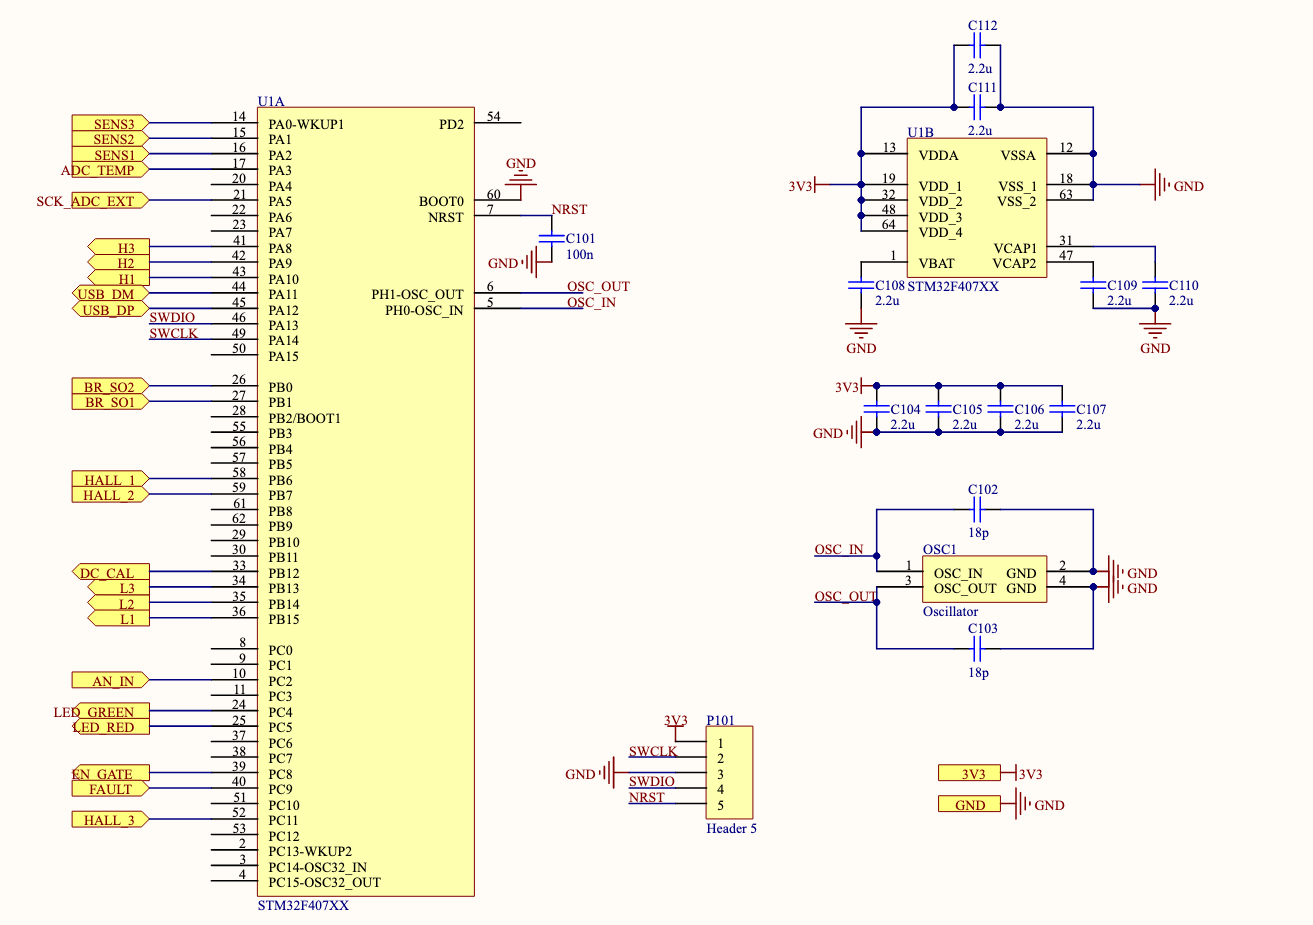Image resolution: width=1313 pixels, height=925 pixels.
Task: Click the C108 capacitor on VBAT
Action: tap(861, 285)
